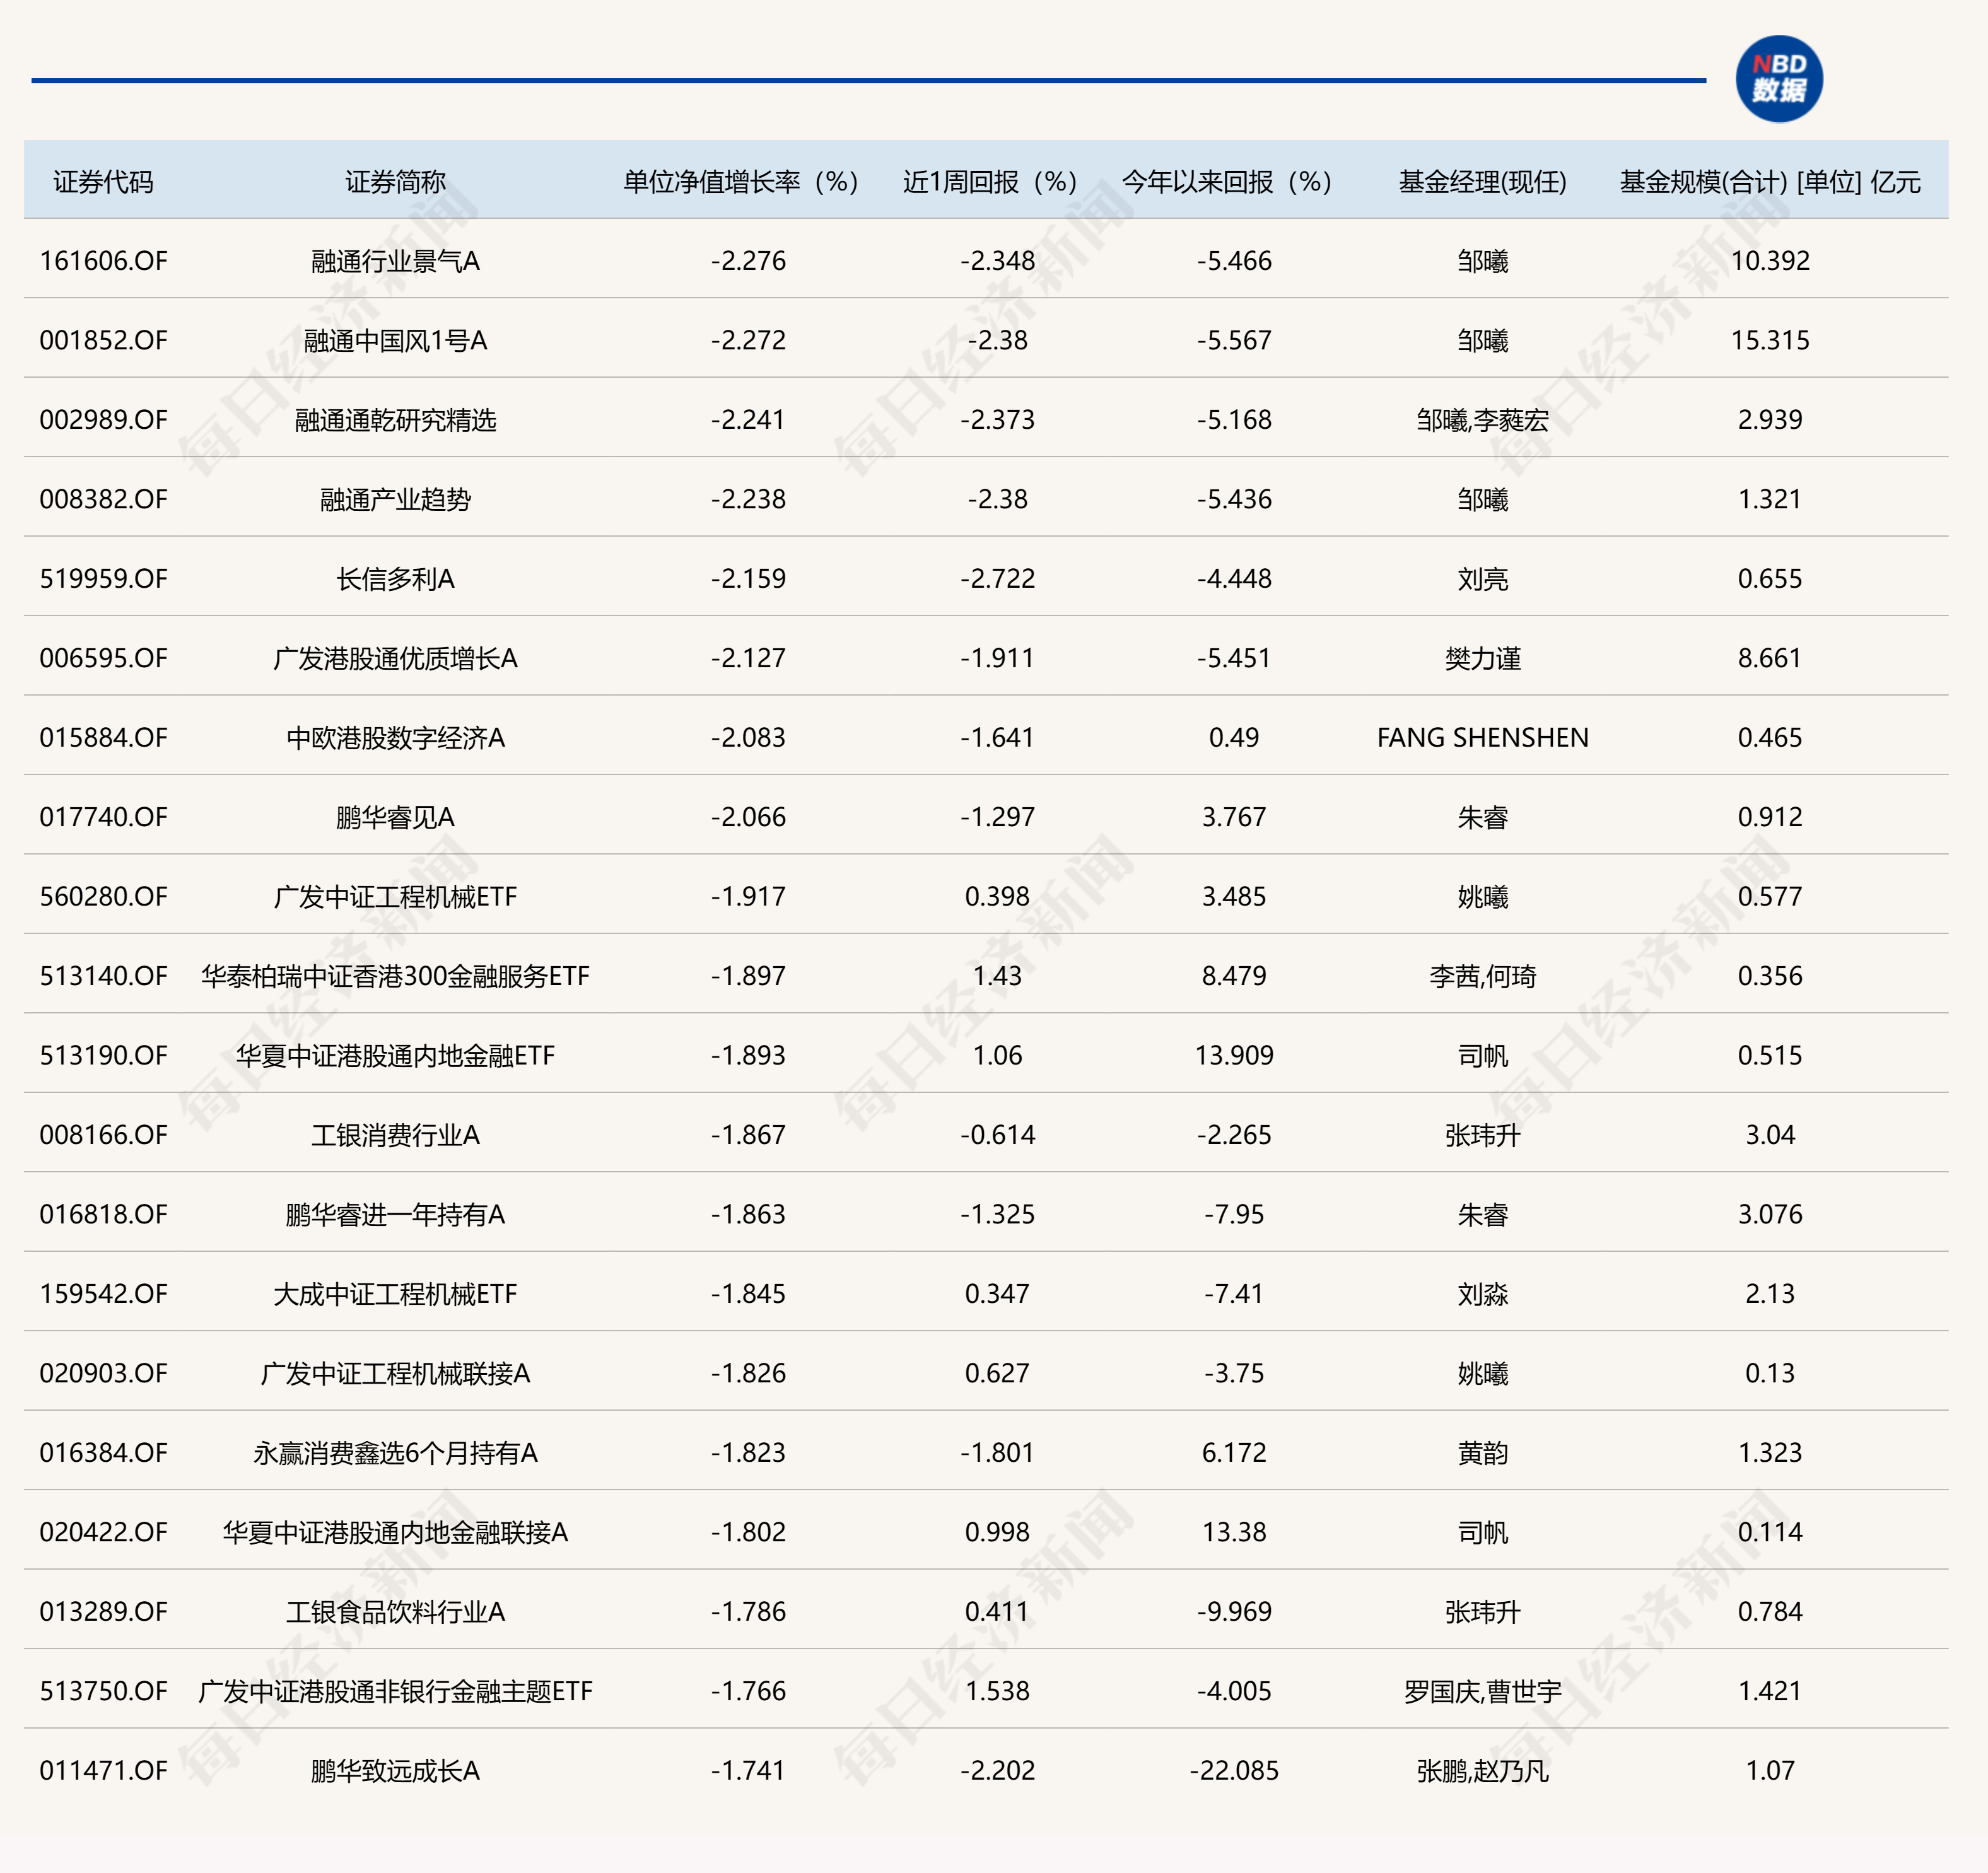Screen dimensions: 1988x1873
Task: Click manager name 樊力谨
Action: [x=1482, y=658]
